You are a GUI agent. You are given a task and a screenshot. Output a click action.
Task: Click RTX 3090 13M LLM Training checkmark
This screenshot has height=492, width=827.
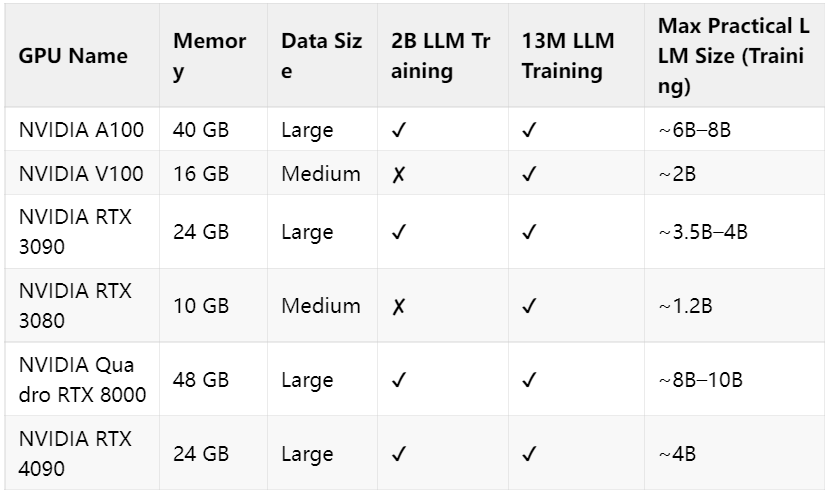point(529,231)
